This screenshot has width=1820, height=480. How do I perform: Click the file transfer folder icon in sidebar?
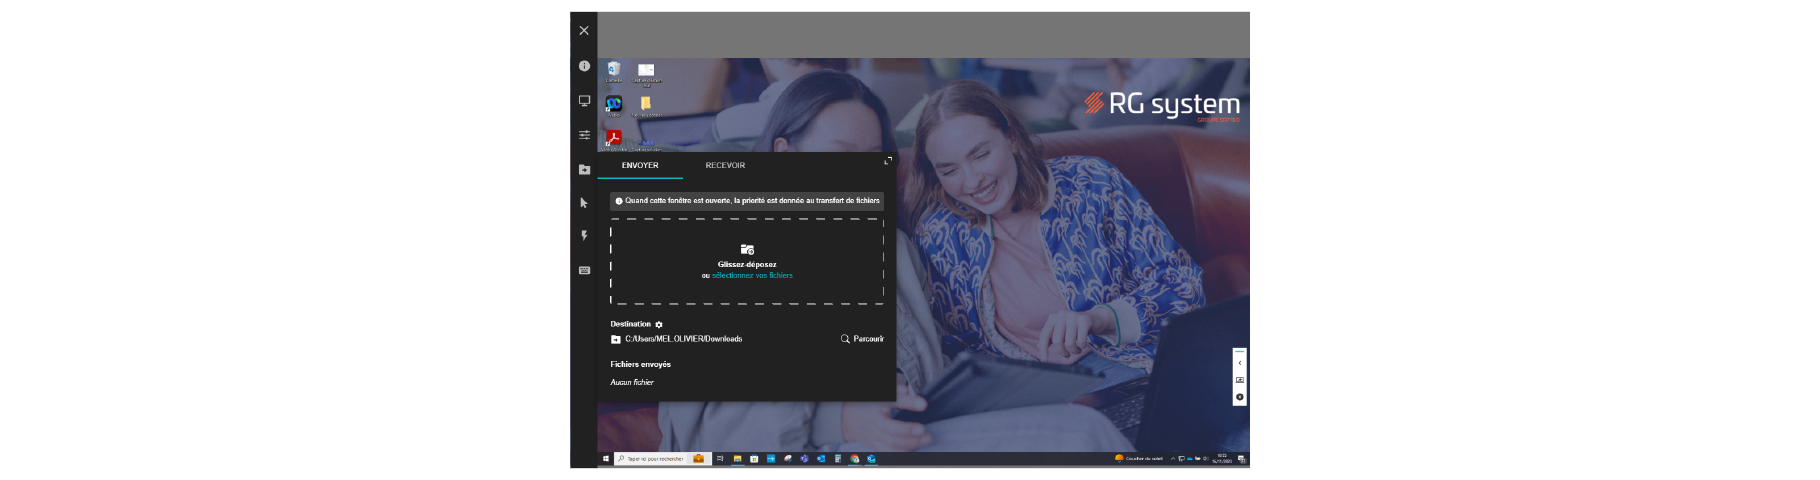[584, 169]
